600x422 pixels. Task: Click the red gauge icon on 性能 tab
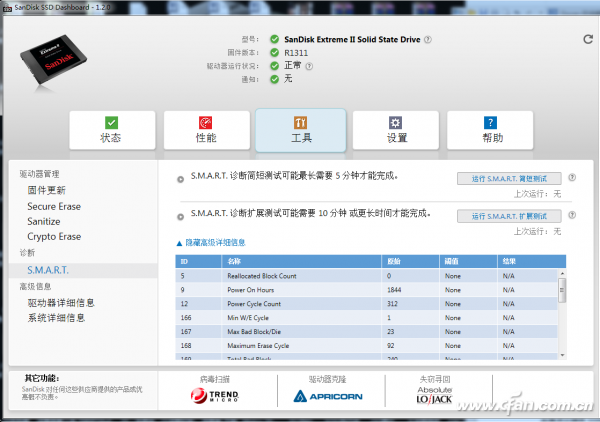click(205, 123)
